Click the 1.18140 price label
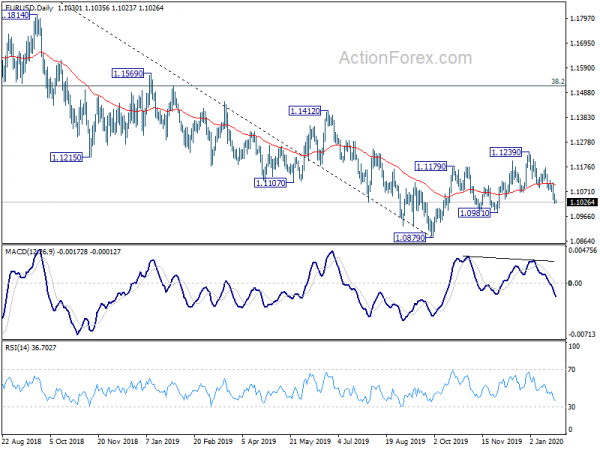 (x=15, y=15)
